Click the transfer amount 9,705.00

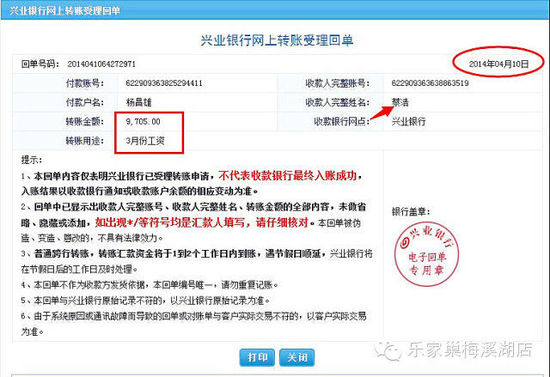pos(143,122)
